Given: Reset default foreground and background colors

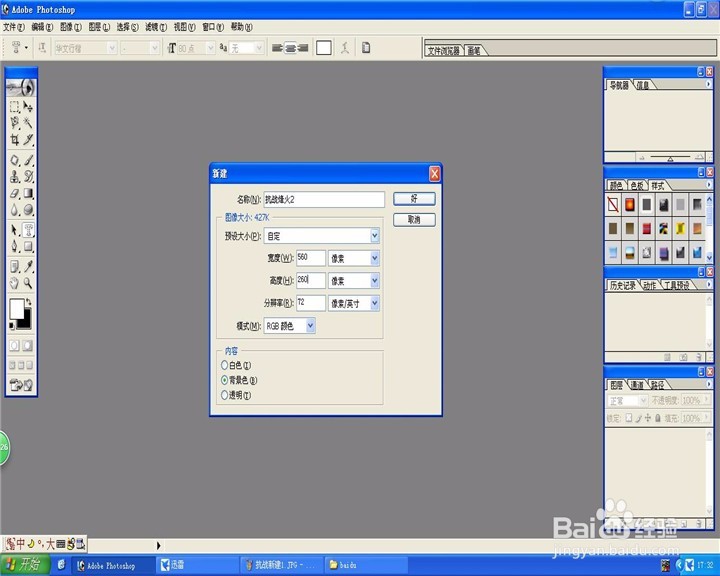Looking at the screenshot, I should coord(12,326).
